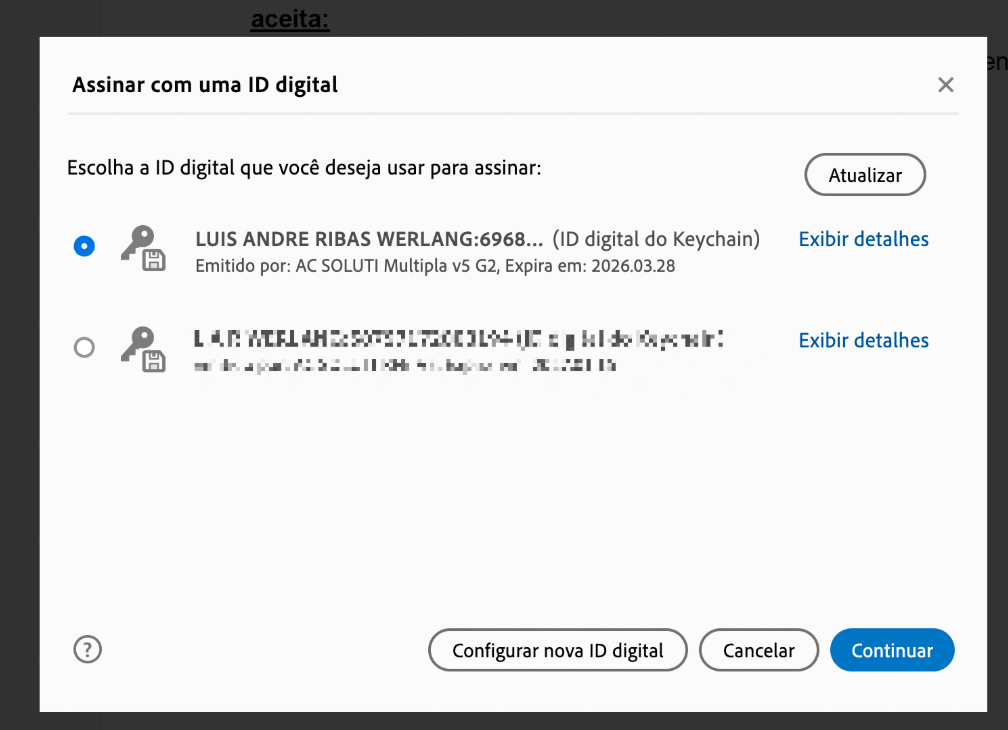Click the ID digital do Keychain label

pos(656,239)
